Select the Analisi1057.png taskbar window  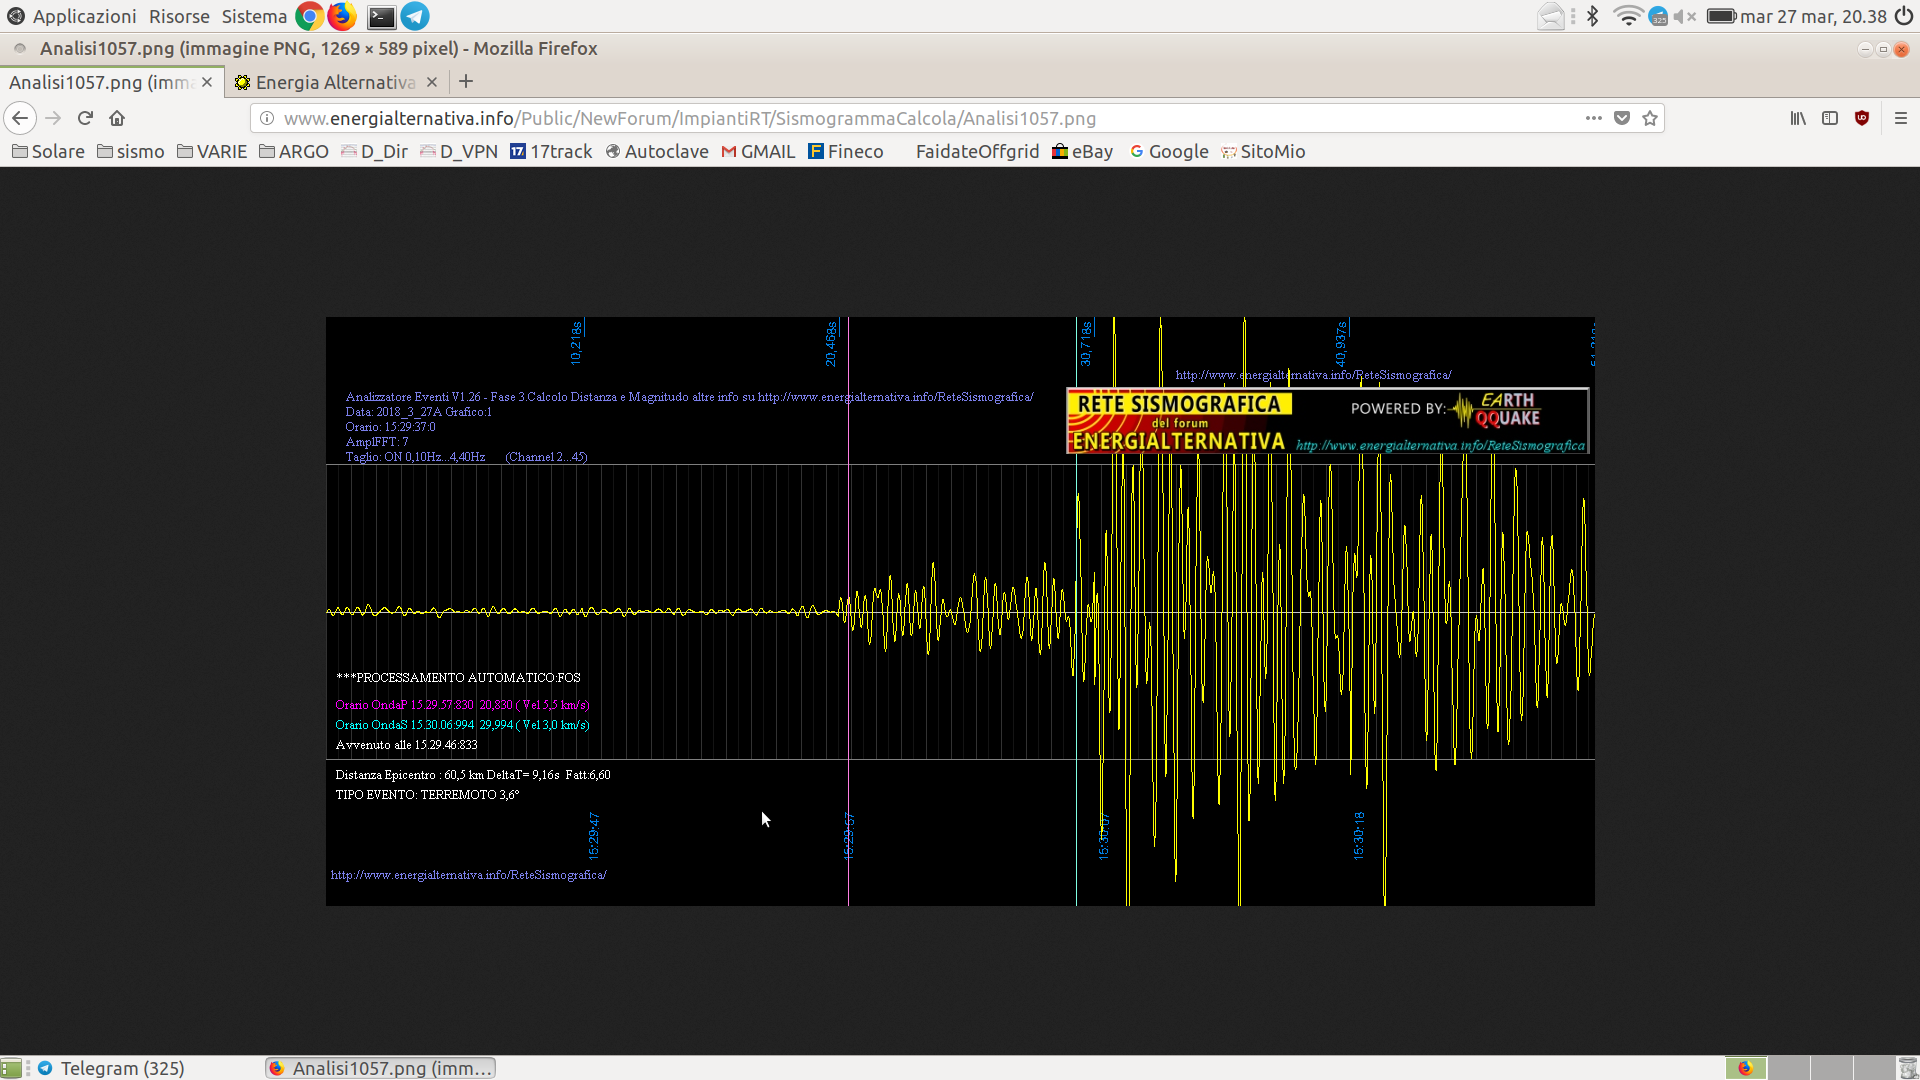[x=380, y=1068]
